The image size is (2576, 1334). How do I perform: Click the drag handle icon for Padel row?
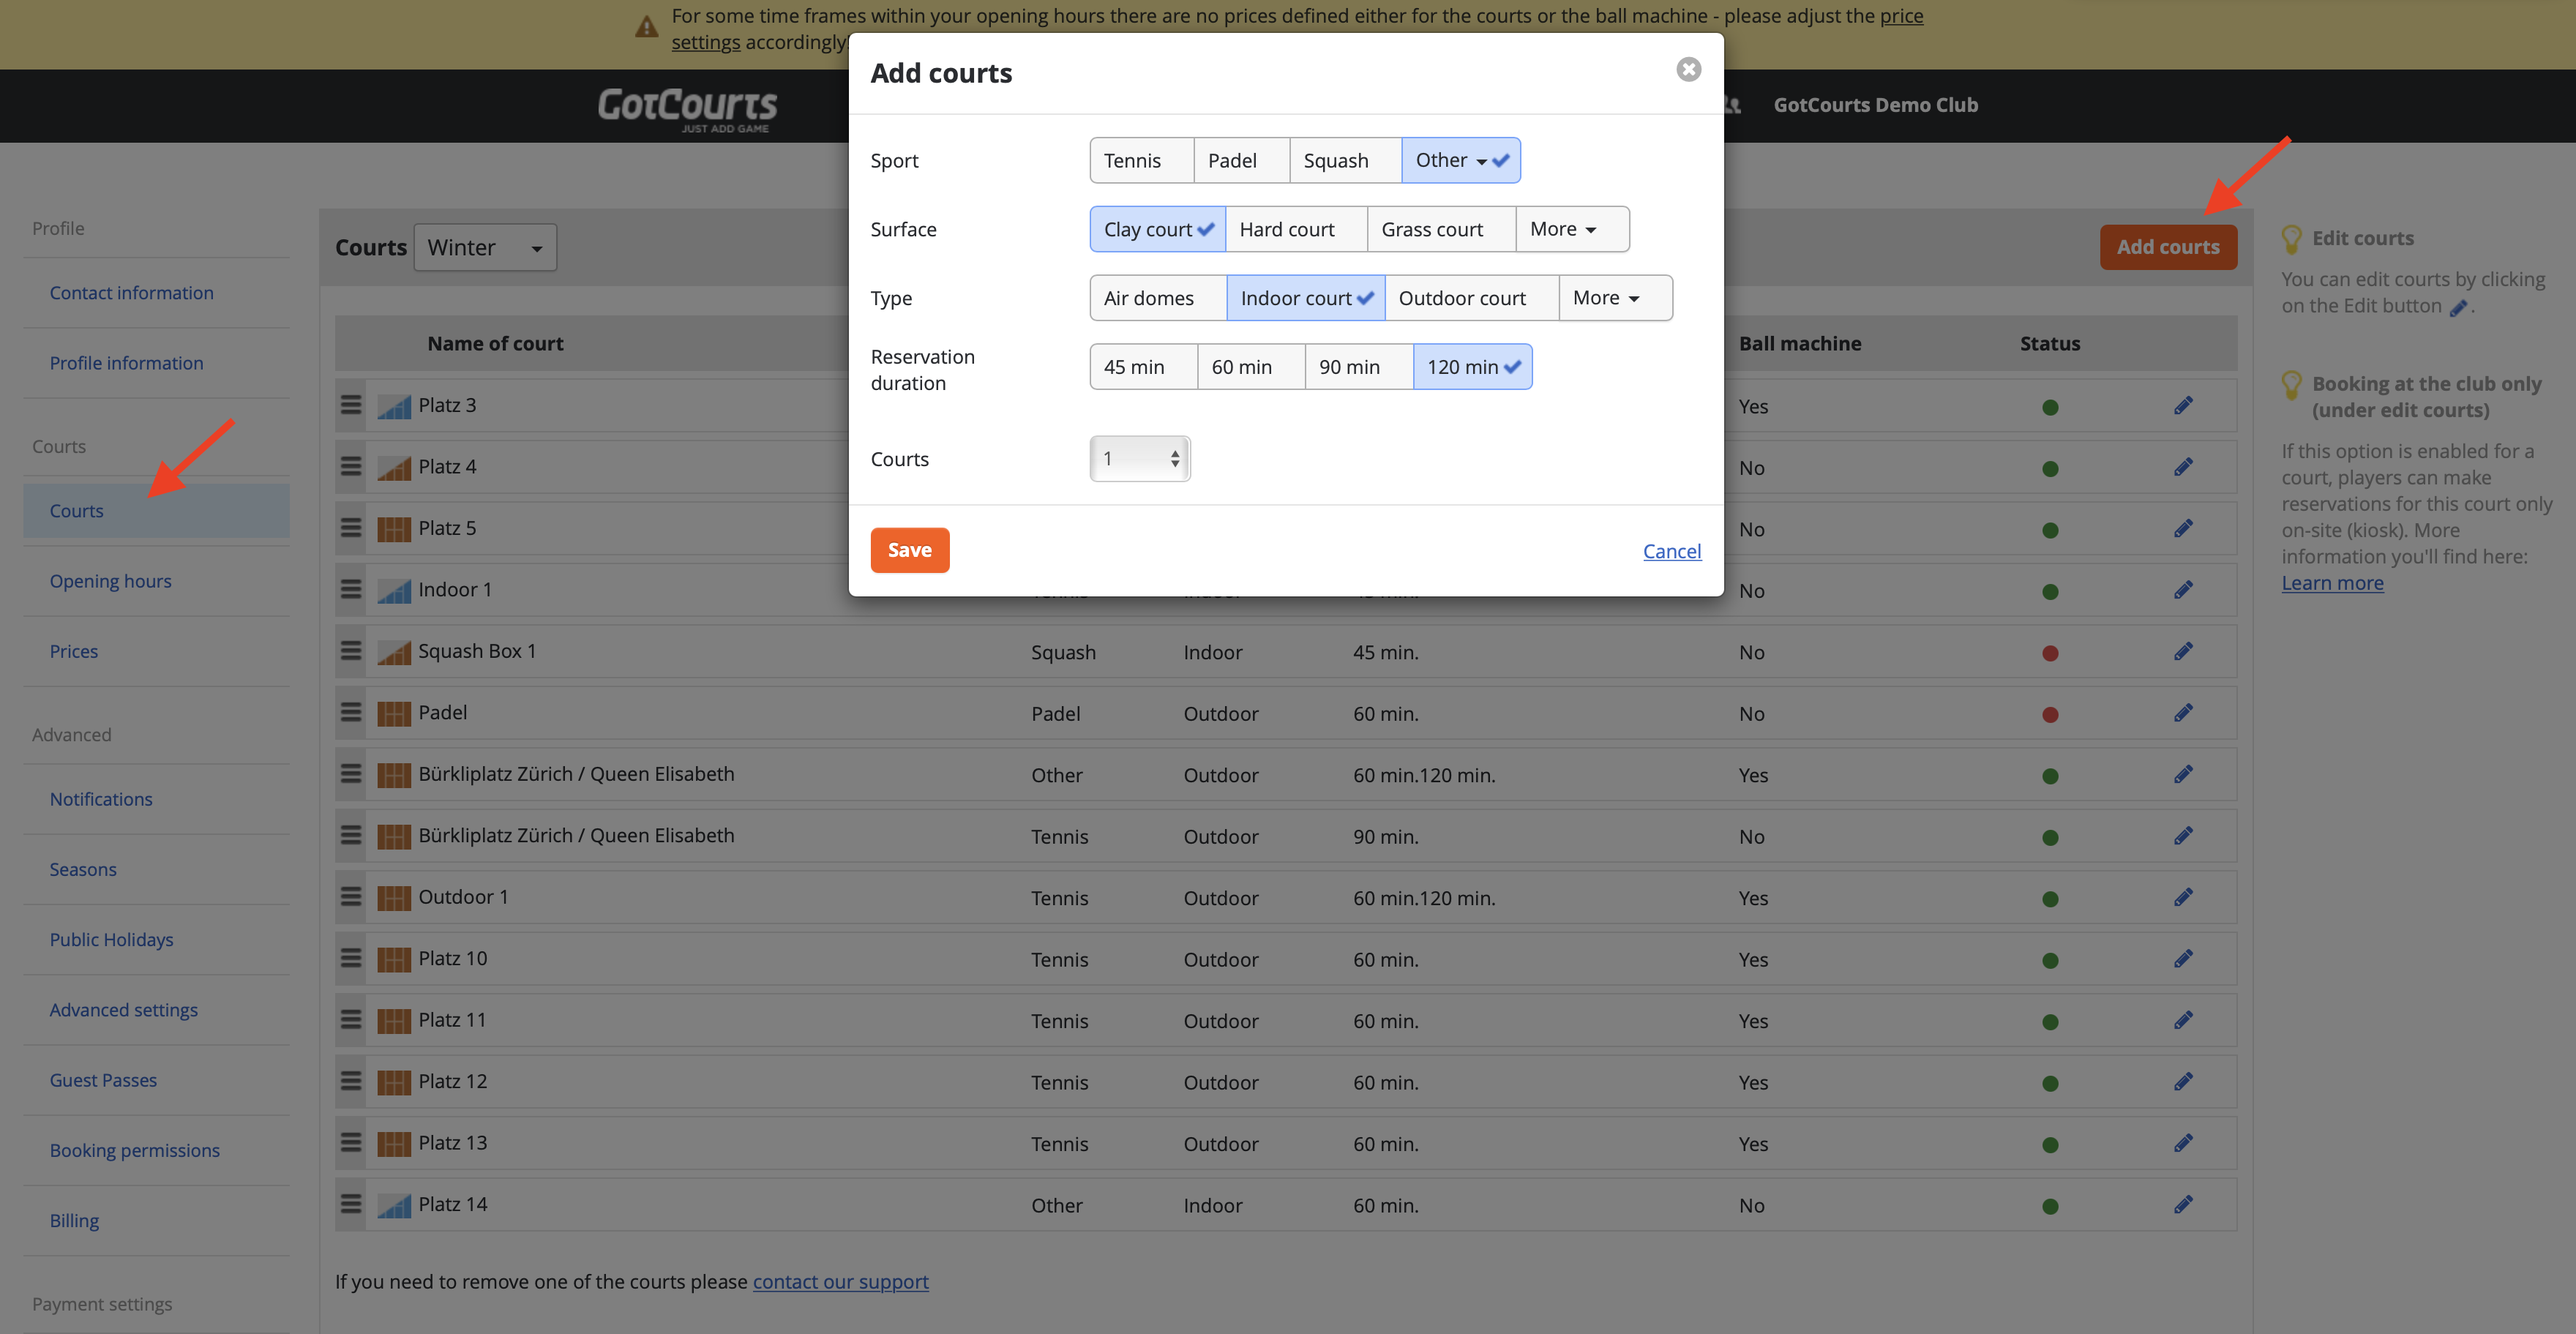click(351, 712)
